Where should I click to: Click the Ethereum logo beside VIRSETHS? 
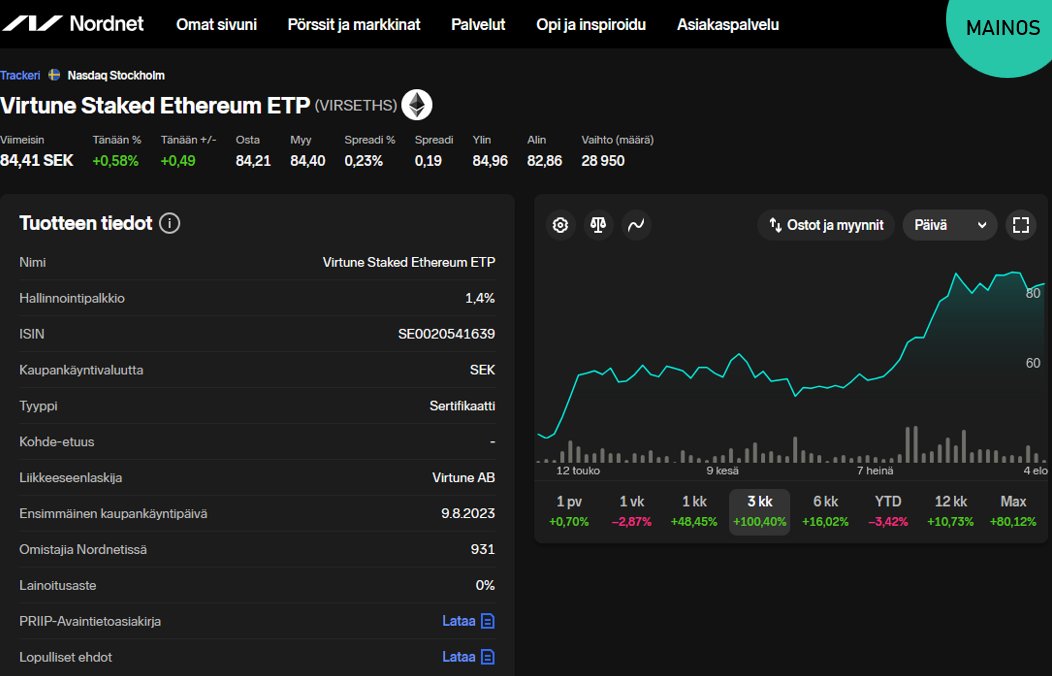416,104
